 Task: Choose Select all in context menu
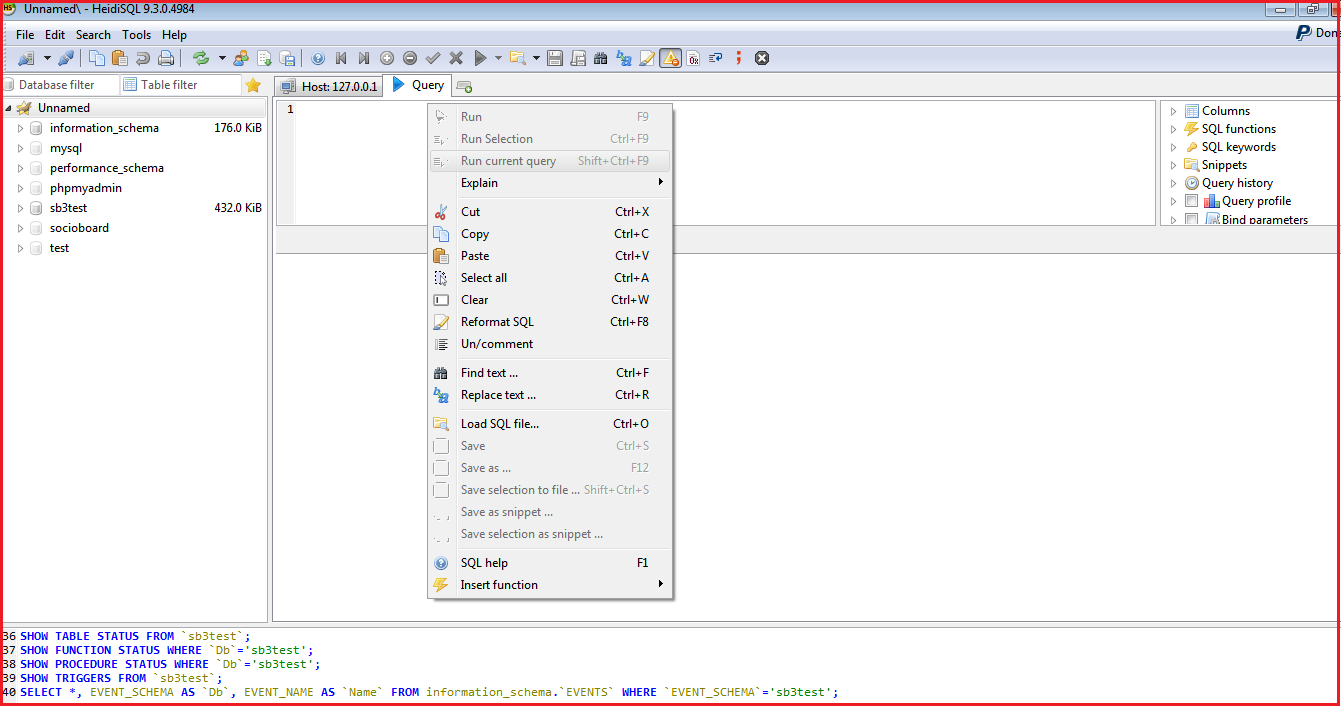pyautogui.click(x=550, y=278)
